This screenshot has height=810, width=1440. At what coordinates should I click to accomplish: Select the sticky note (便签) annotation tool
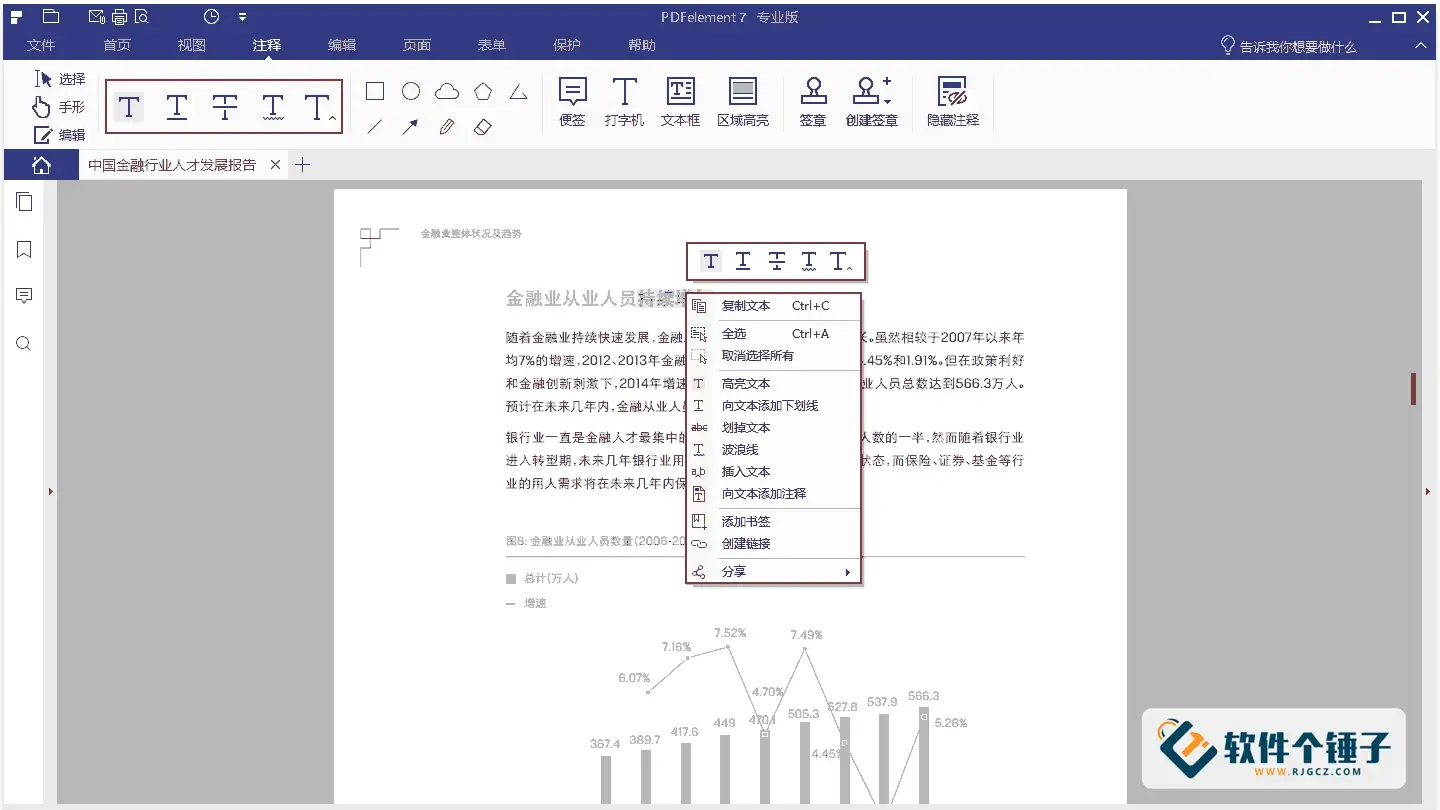click(571, 100)
